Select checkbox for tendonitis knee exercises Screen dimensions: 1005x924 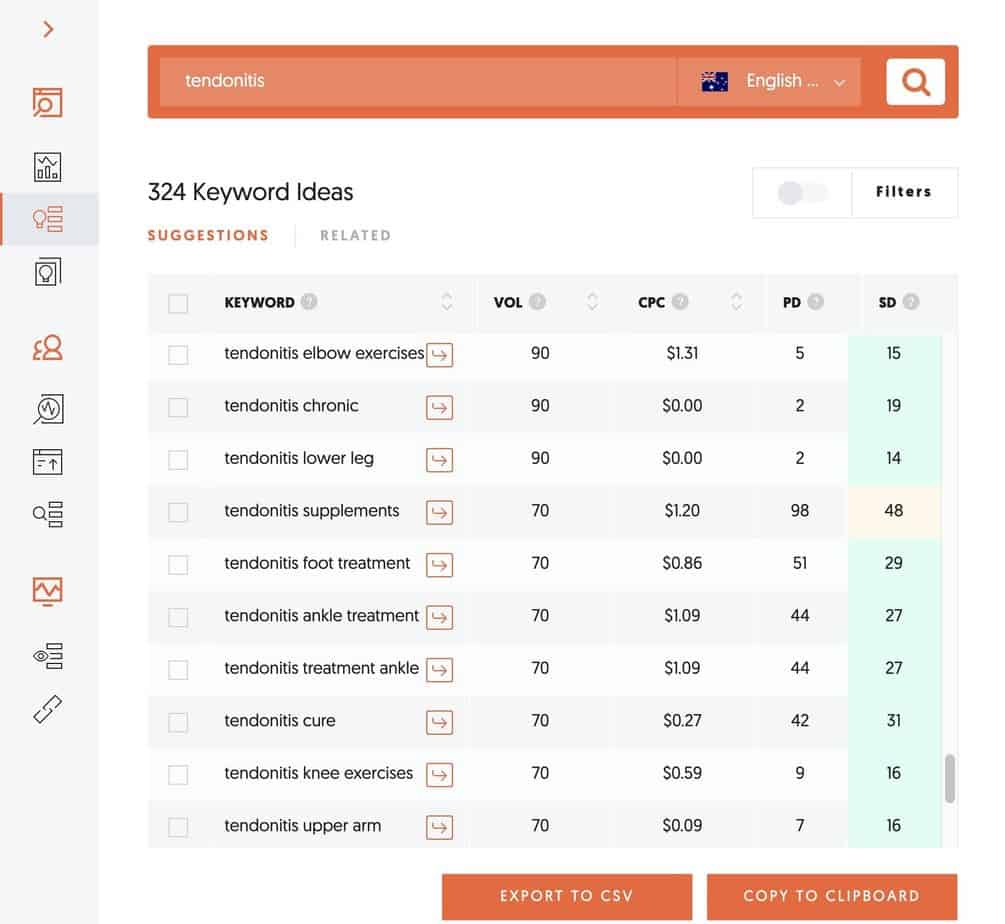[178, 774]
